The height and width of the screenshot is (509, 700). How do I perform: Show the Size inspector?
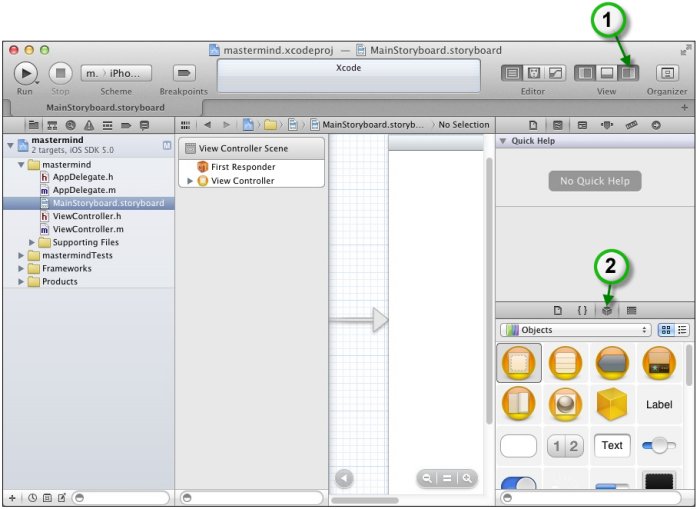631,125
